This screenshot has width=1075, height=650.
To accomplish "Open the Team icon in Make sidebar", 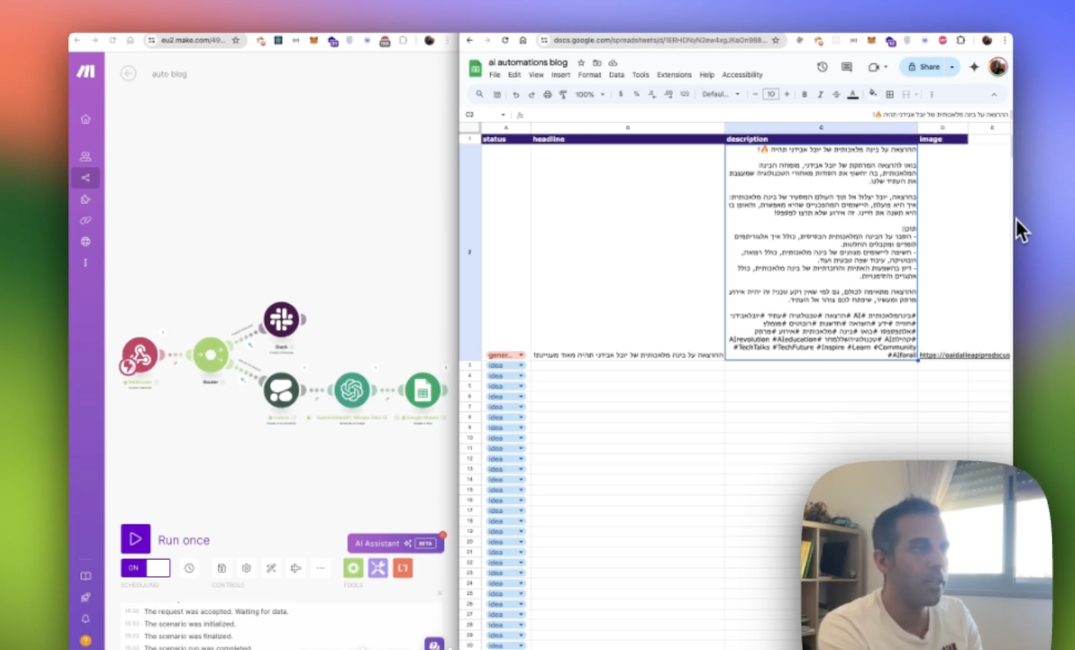I will coord(86,156).
